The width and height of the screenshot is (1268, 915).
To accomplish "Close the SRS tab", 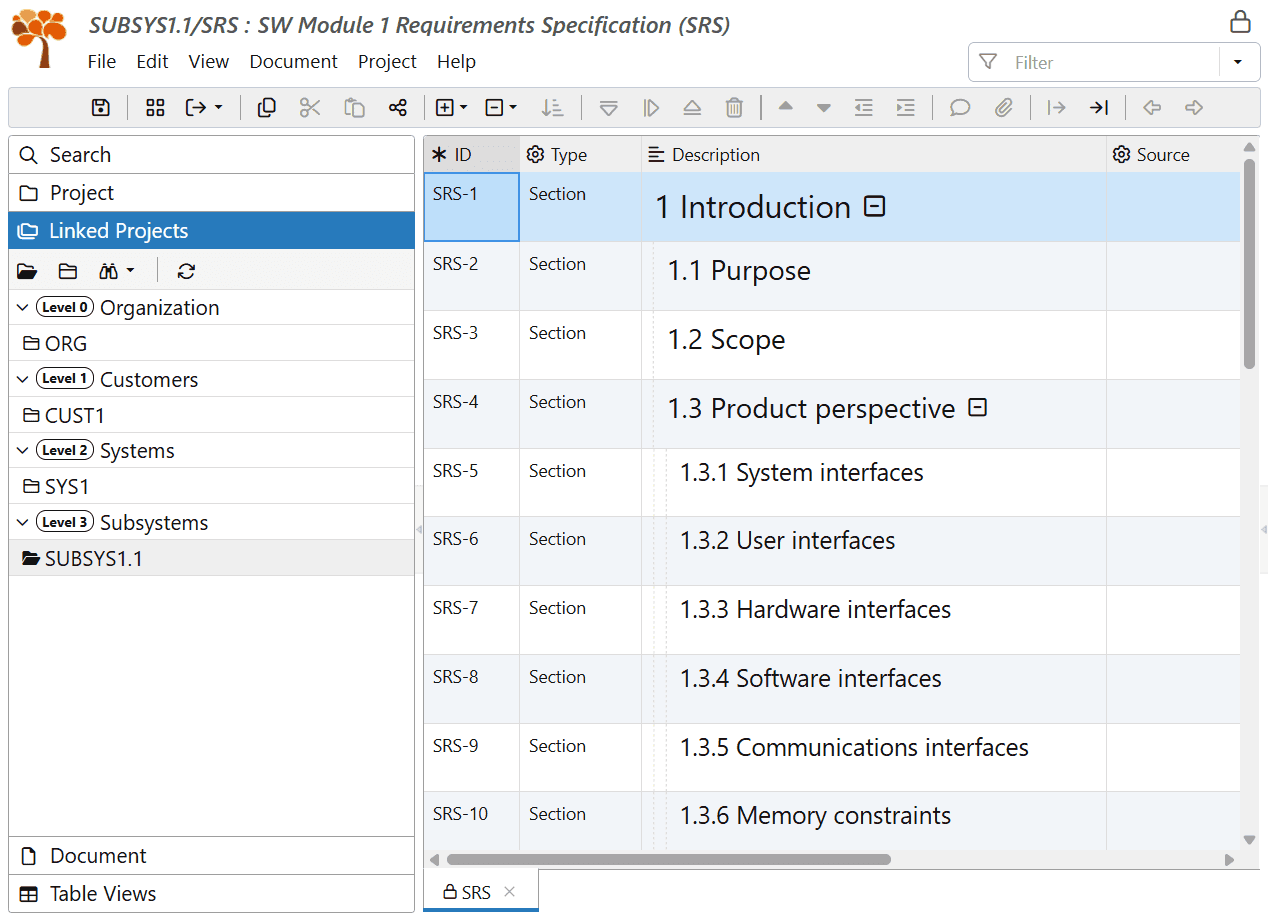I will pyautogui.click(x=510, y=892).
